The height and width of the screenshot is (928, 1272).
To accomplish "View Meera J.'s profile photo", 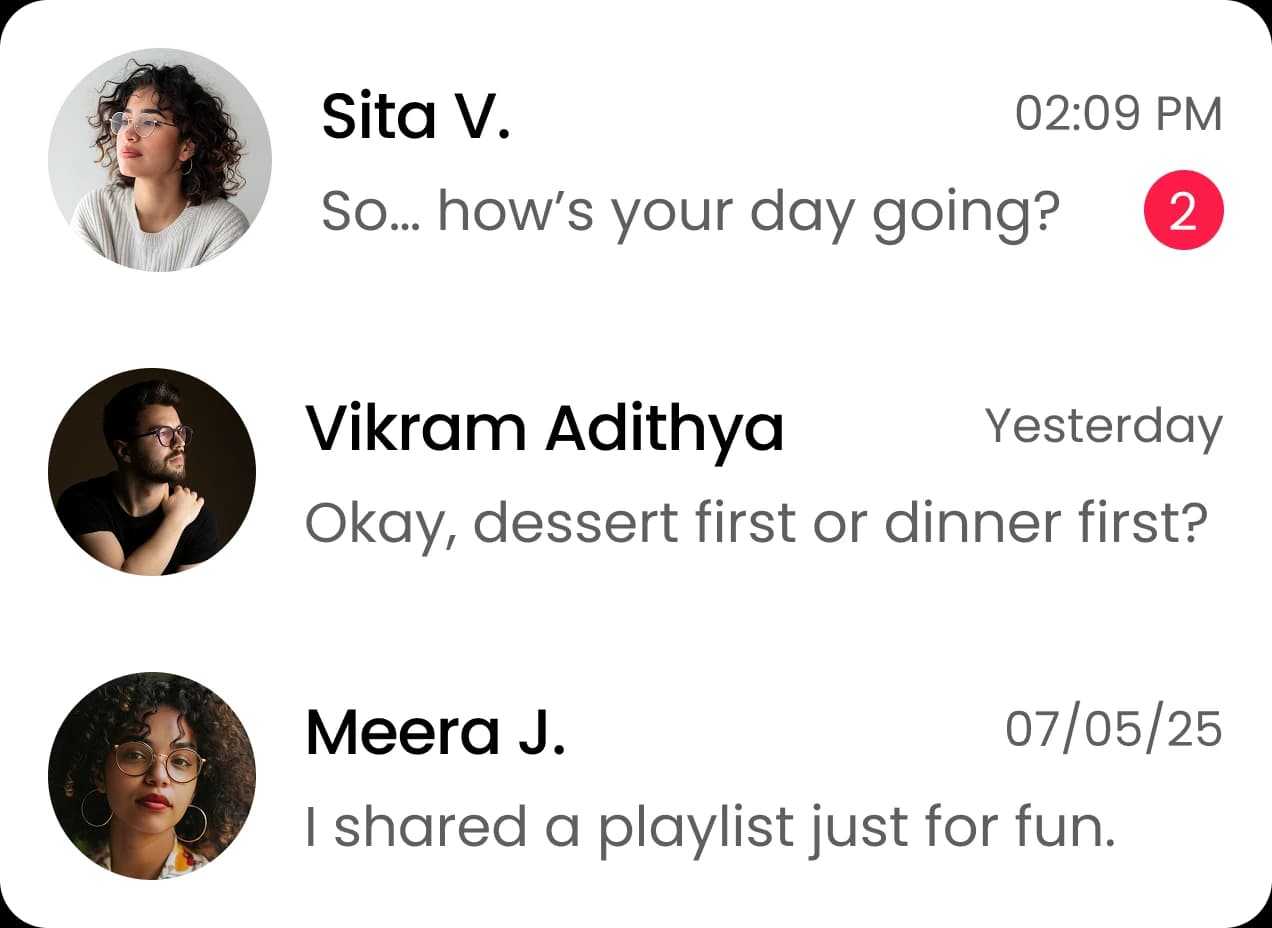I will [152, 776].
